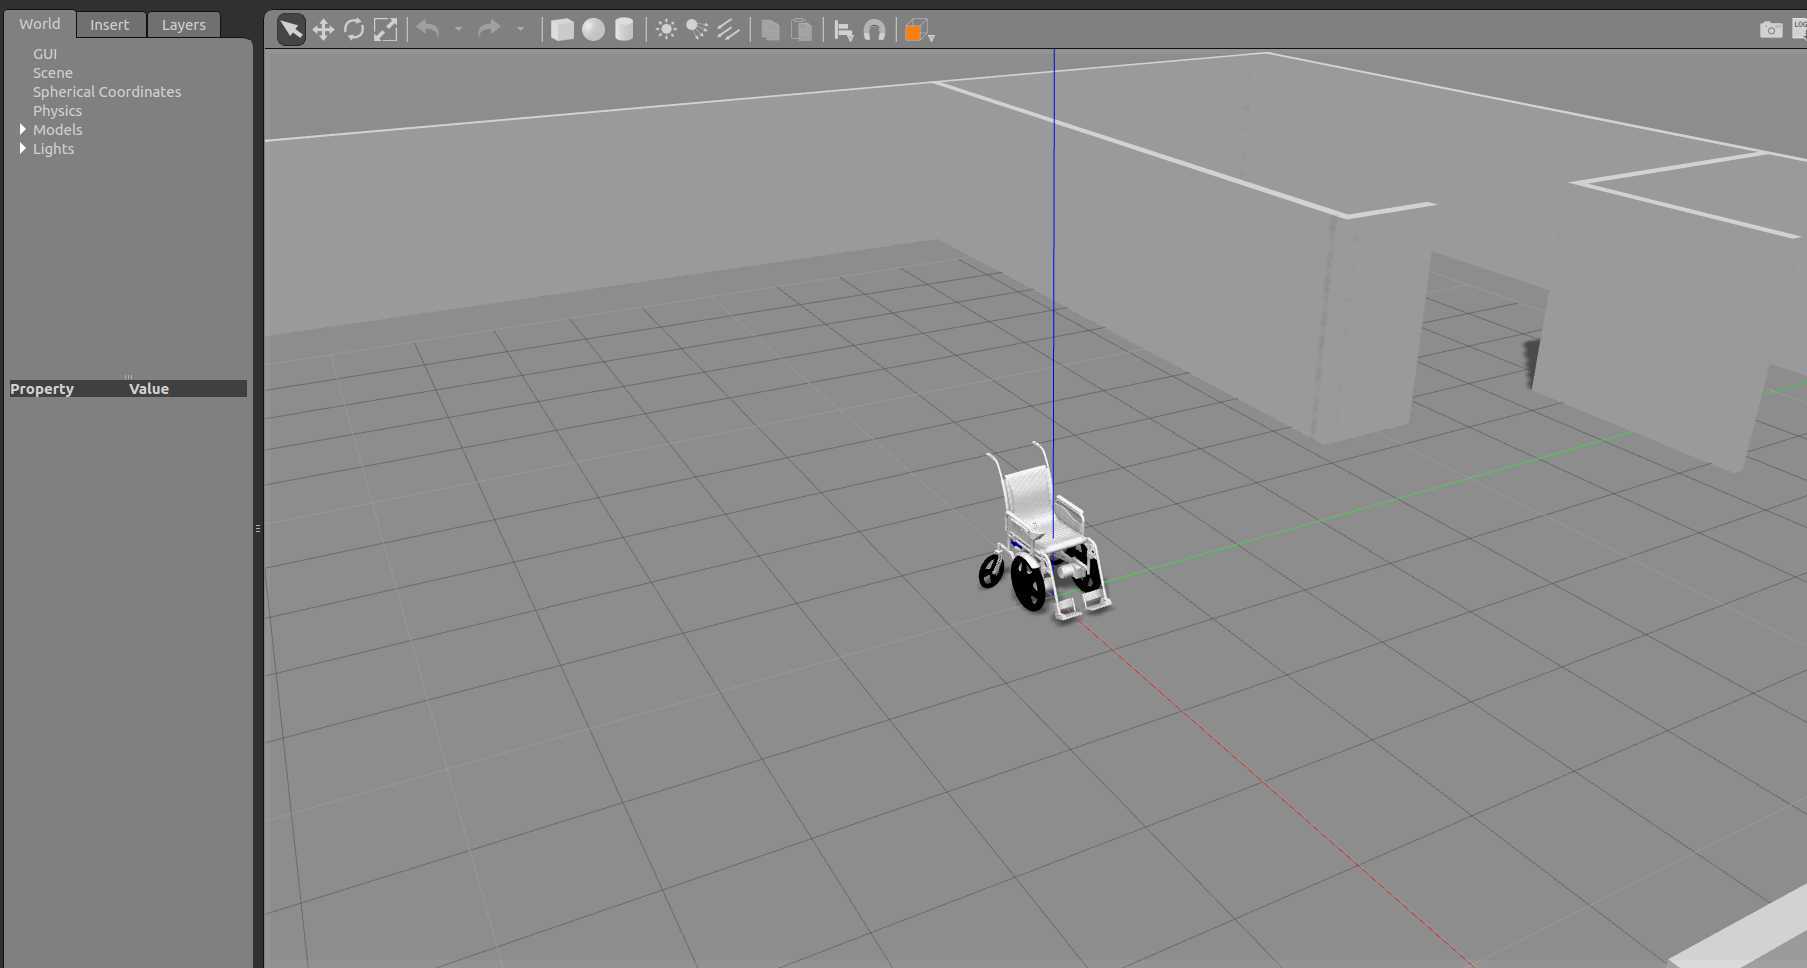This screenshot has height=968, width=1807.
Task: Select GUI in the world tree
Action: (x=45, y=54)
